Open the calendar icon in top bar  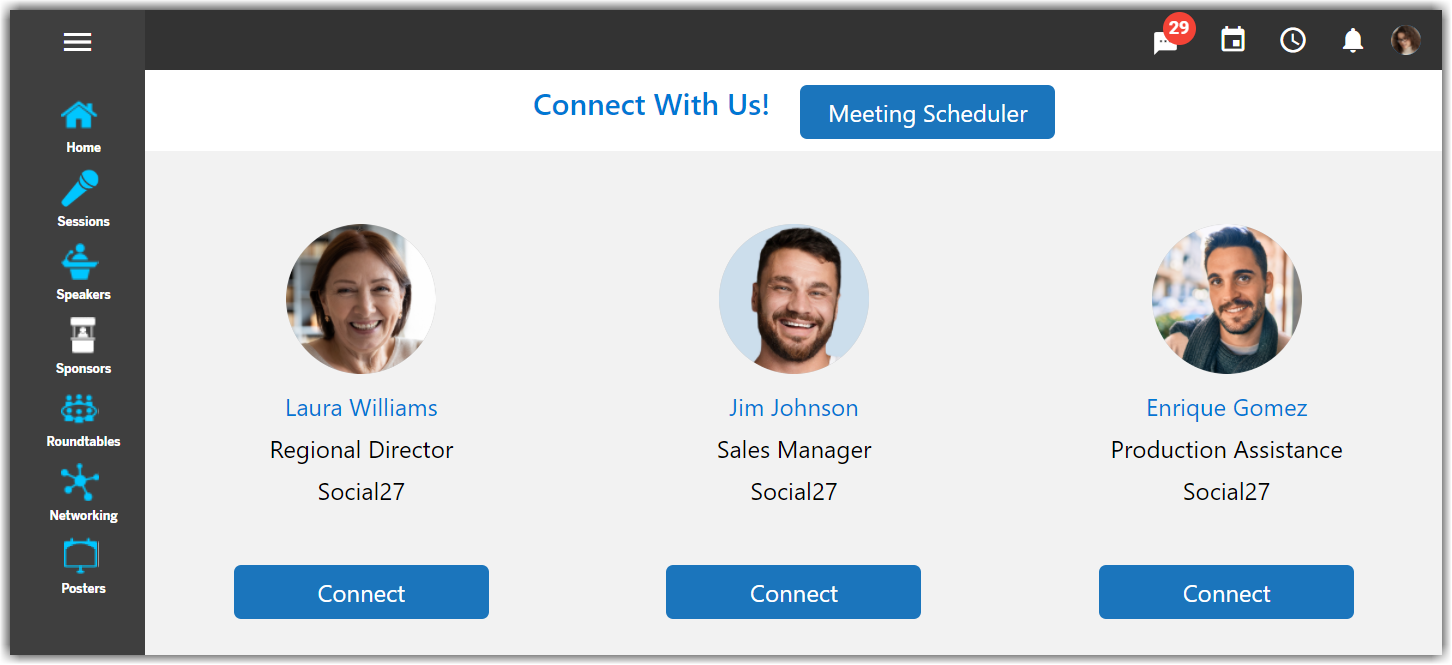(1233, 40)
